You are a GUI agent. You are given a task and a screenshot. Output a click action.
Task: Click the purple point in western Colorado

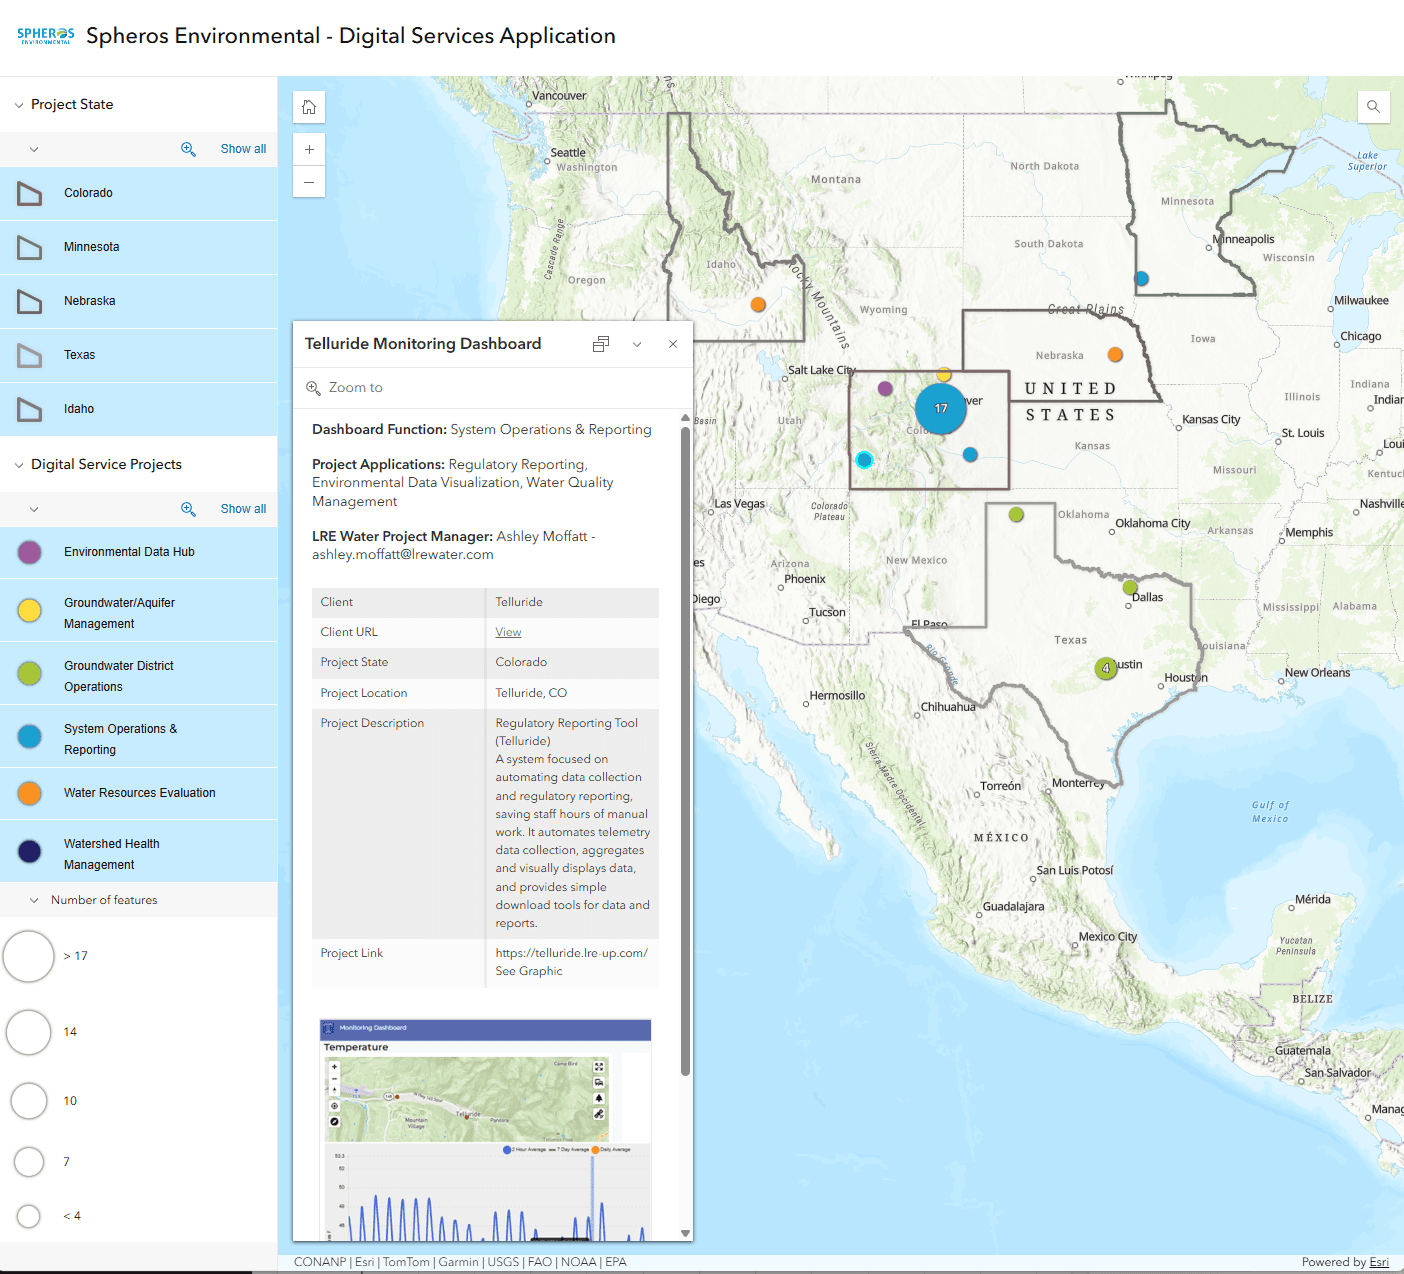(x=885, y=388)
